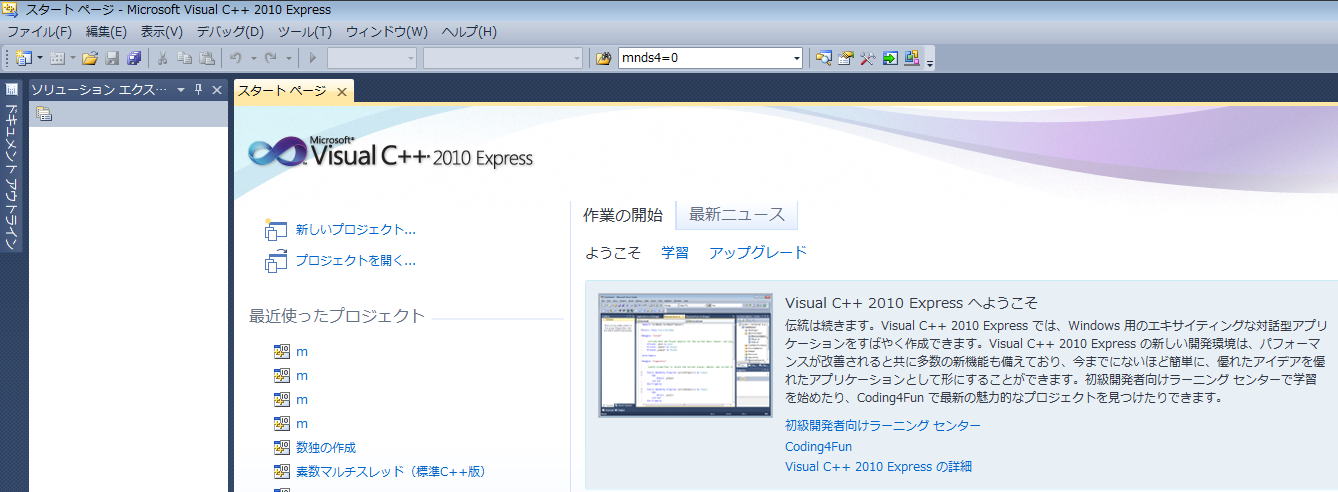
Task: Close the スタート ページ tab
Action: tap(341, 91)
